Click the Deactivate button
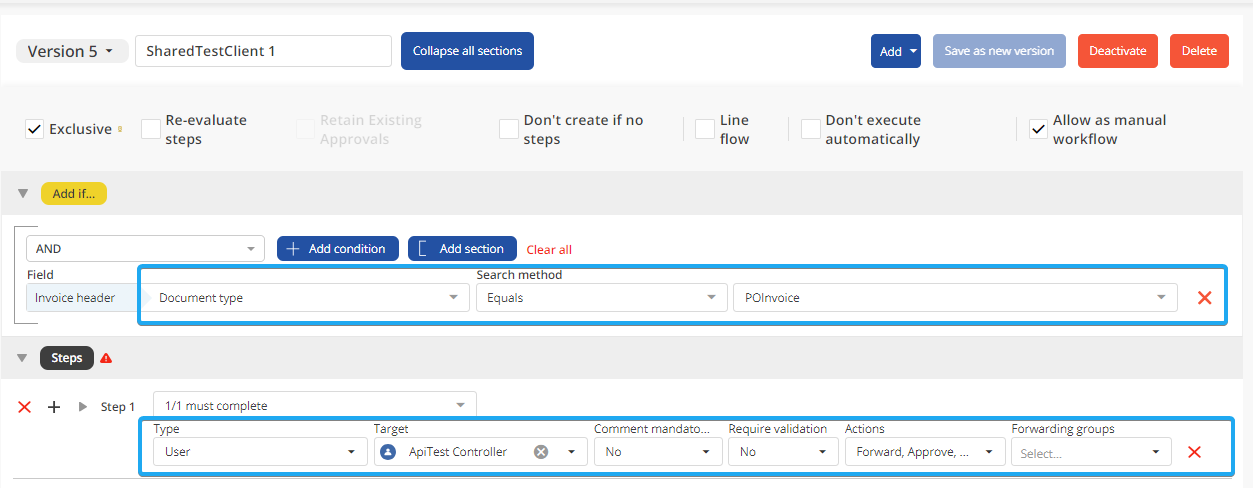The height and width of the screenshot is (488, 1253). pos(1117,51)
